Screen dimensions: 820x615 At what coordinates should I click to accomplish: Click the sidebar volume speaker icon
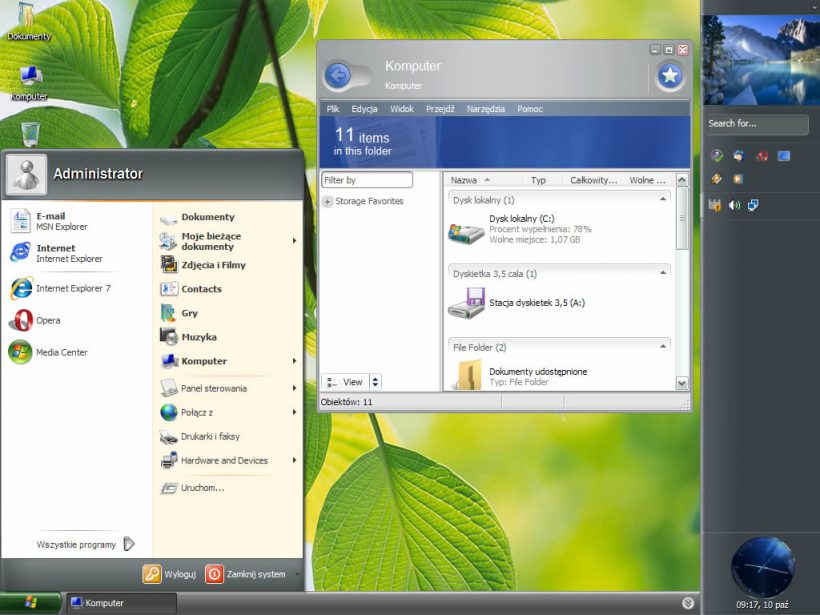click(x=734, y=205)
